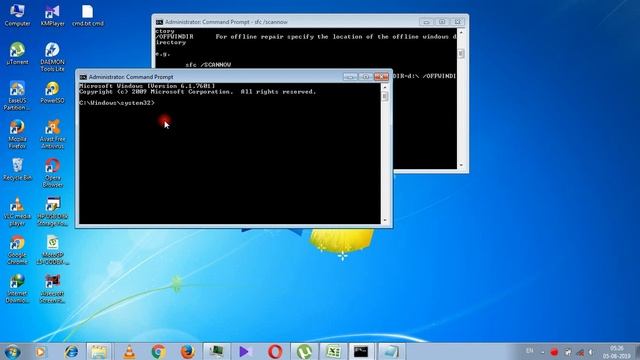This screenshot has width=640, height=360.
Task: Select the PowerISO desktop shortcut
Action: (52, 92)
